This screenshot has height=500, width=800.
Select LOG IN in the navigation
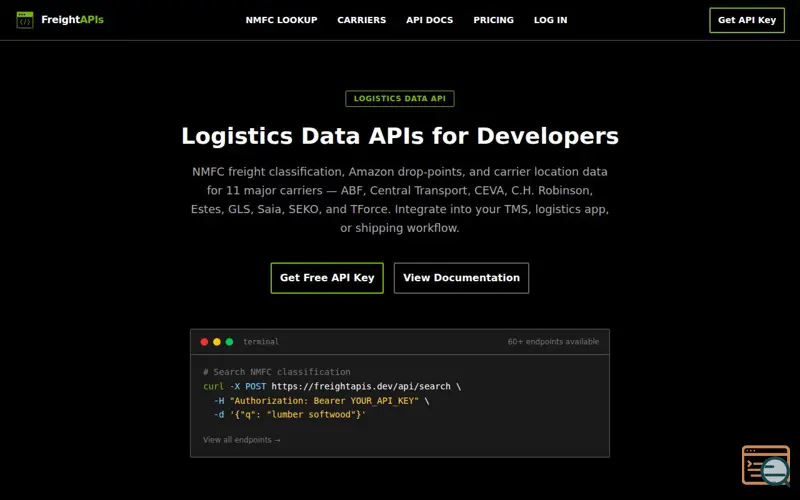tap(551, 20)
